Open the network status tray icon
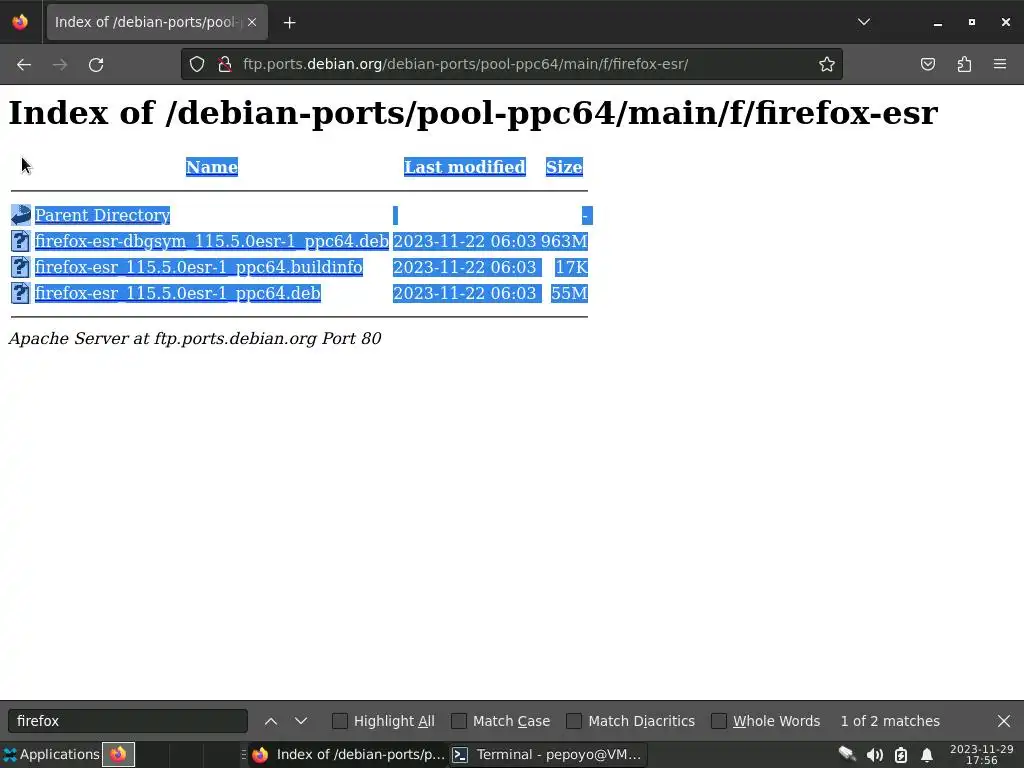 pos(847,754)
